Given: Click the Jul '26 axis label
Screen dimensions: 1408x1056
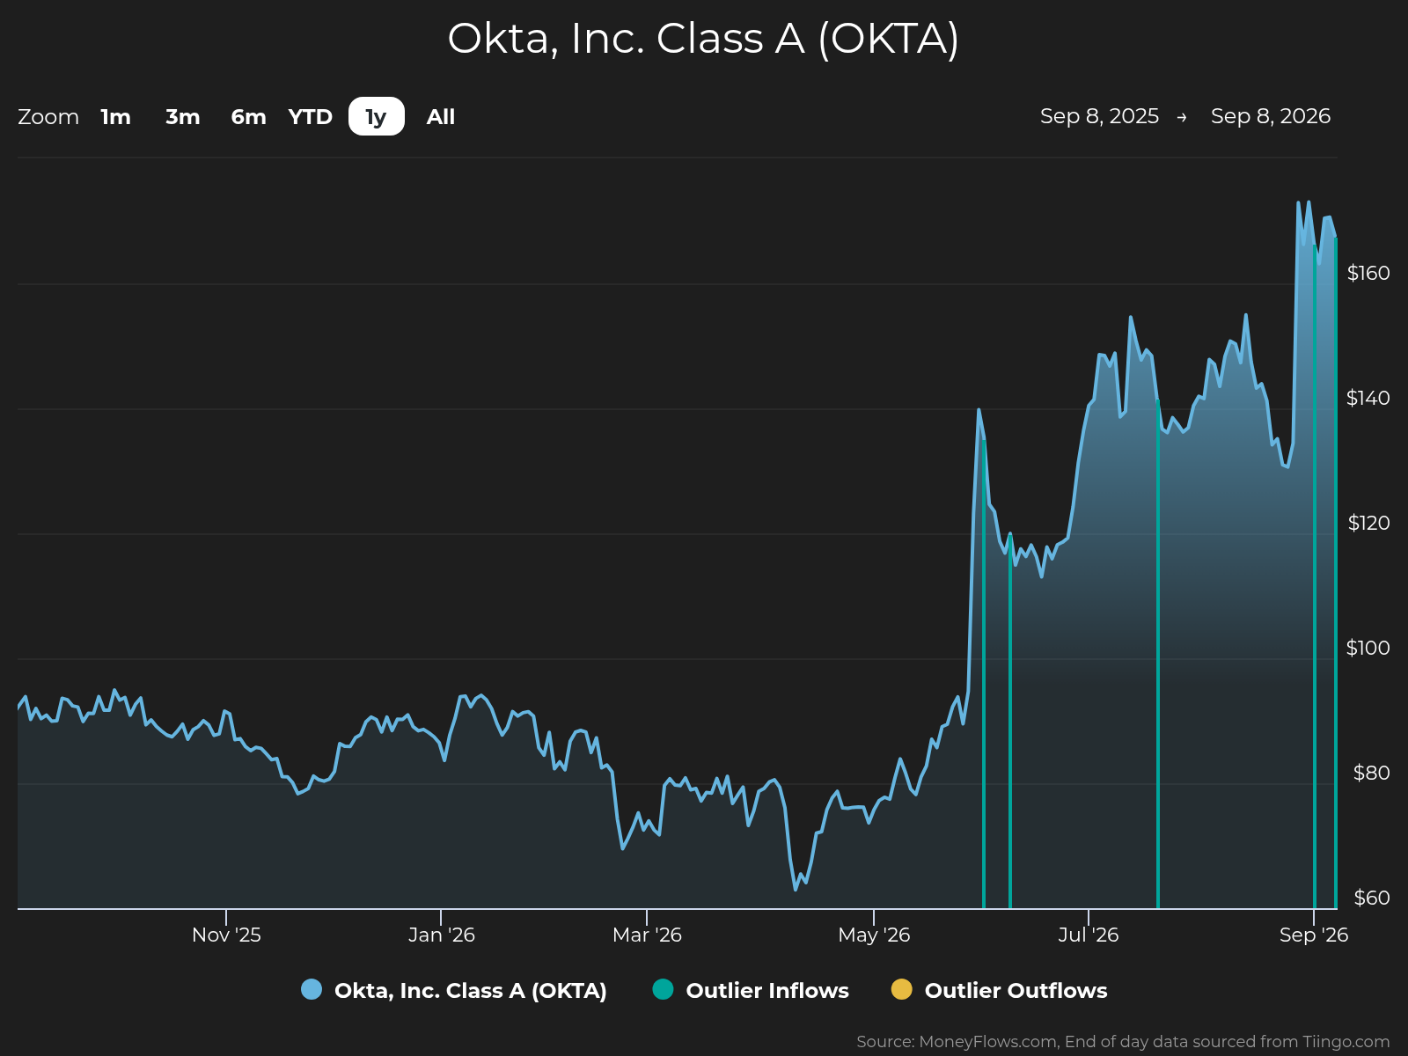Looking at the screenshot, I should [1088, 935].
